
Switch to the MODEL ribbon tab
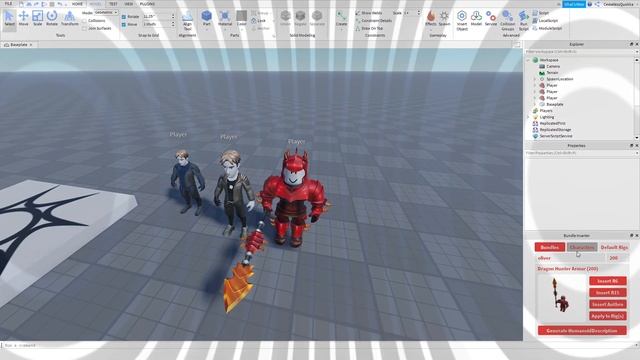(x=95, y=4)
